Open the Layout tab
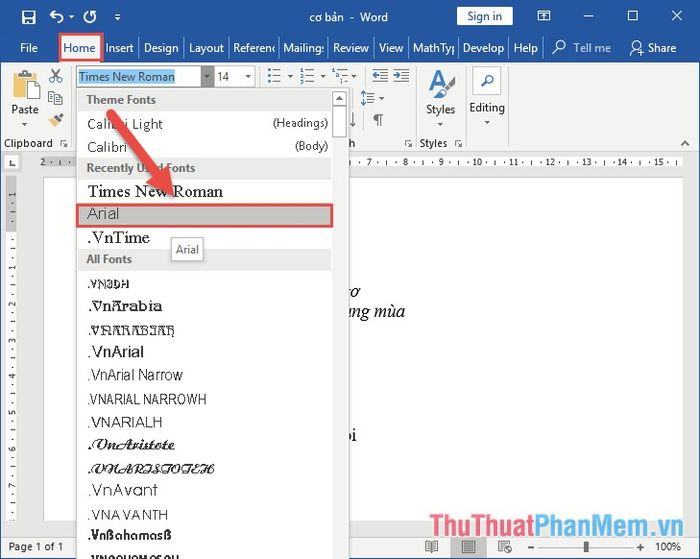 (206, 48)
